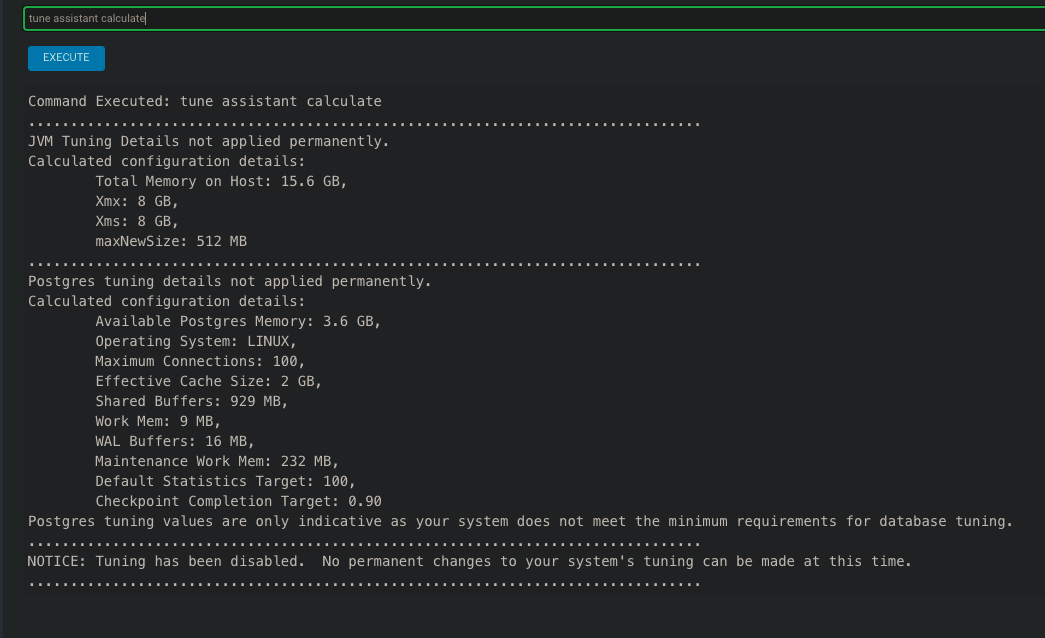The width and height of the screenshot is (1045, 638).
Task: Select the Maintenance Work Mem line
Action: (x=217, y=461)
